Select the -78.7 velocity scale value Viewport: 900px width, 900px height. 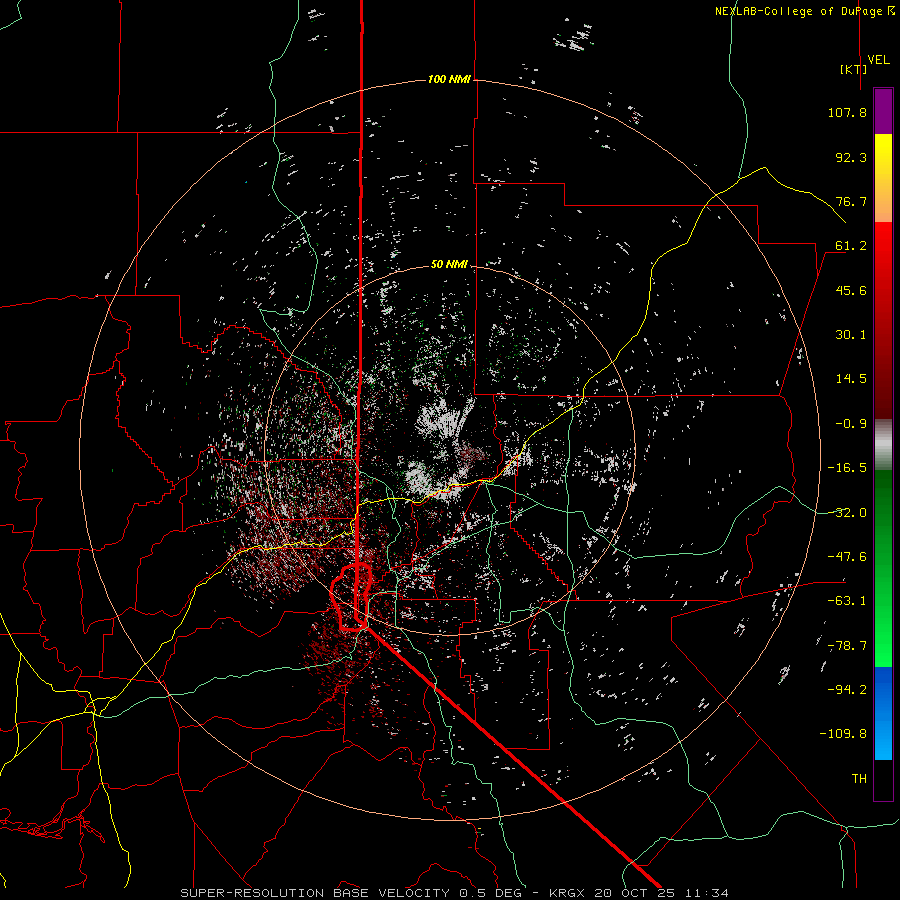click(847, 646)
